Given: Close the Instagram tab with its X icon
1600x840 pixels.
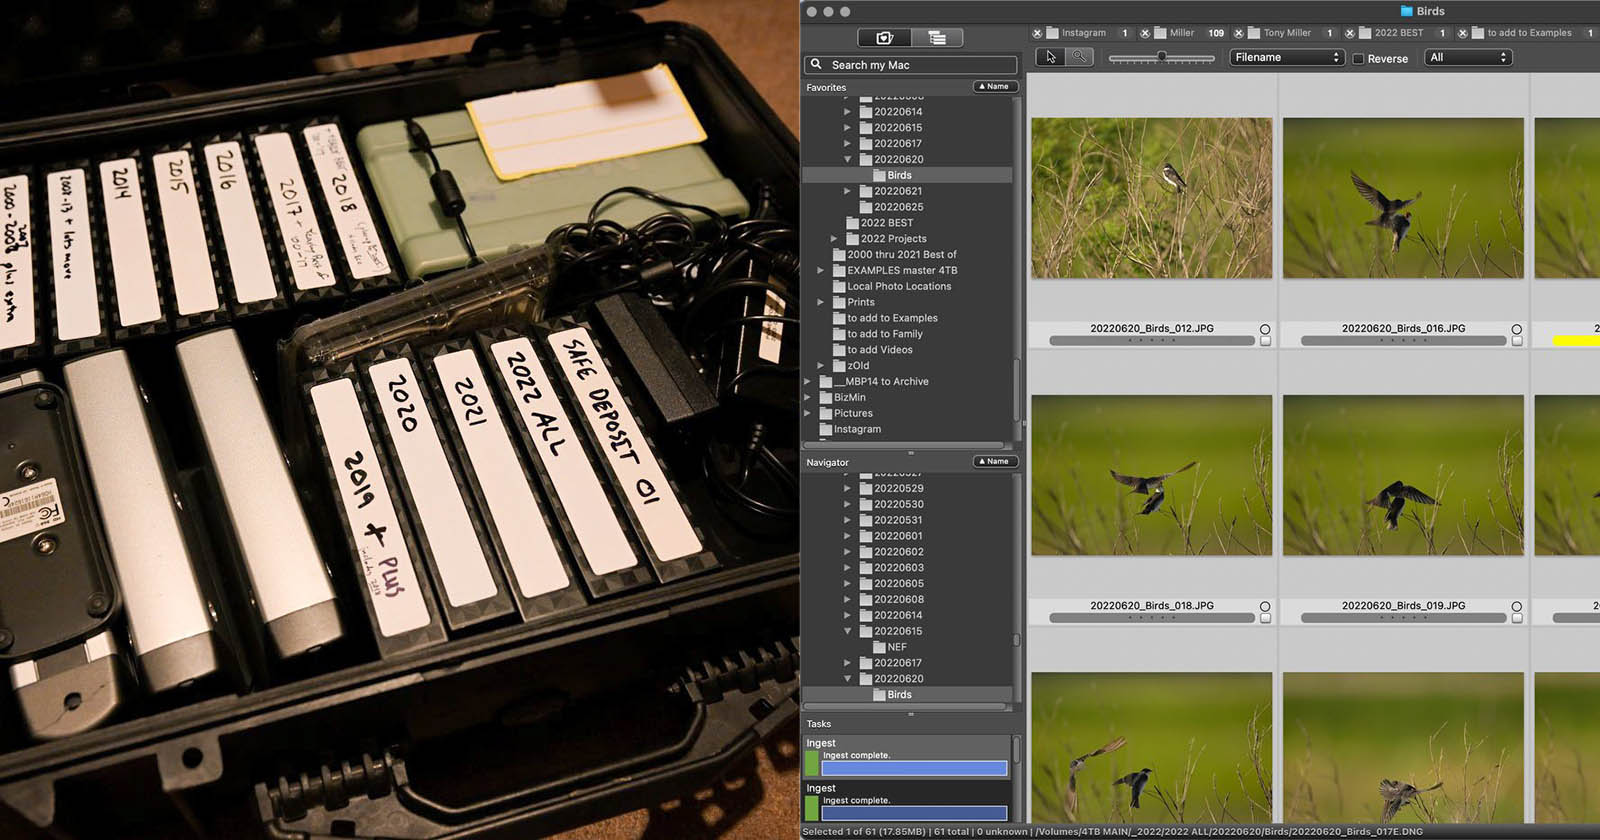Looking at the screenshot, I should coord(1037,33).
